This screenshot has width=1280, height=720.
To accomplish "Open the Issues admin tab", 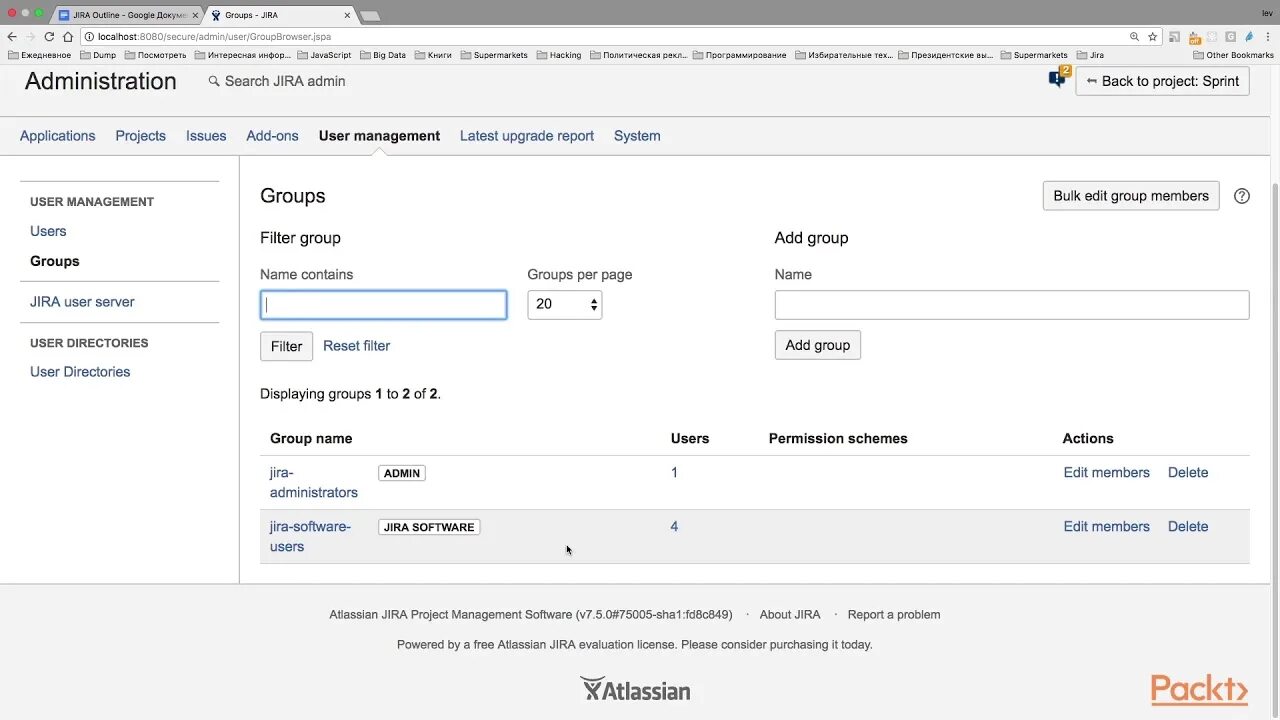I will coord(206,136).
